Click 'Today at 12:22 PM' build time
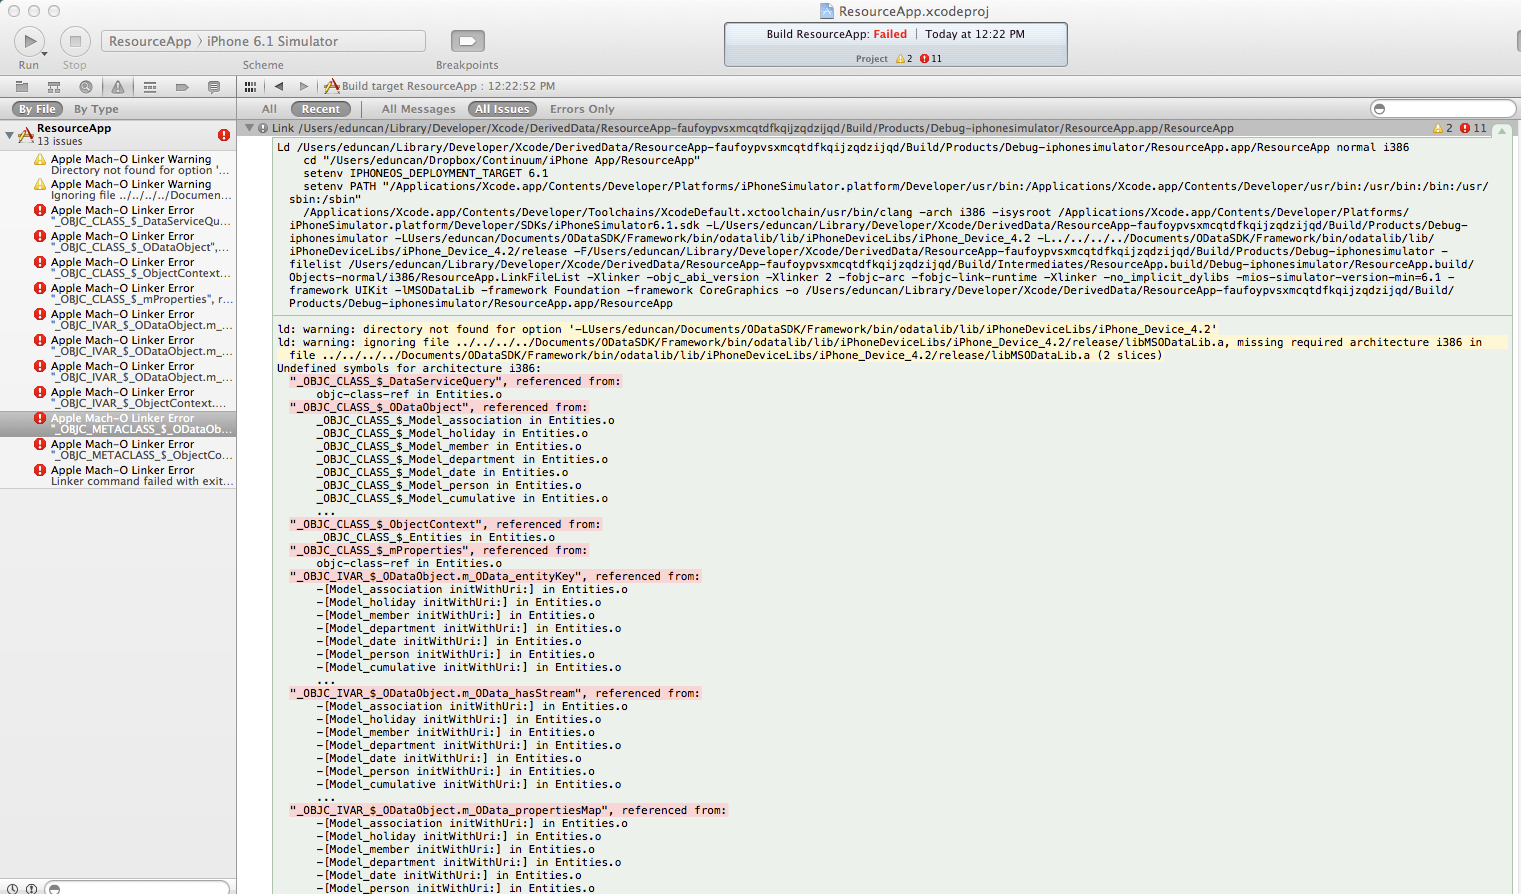This screenshot has width=1521, height=894. coord(975,34)
